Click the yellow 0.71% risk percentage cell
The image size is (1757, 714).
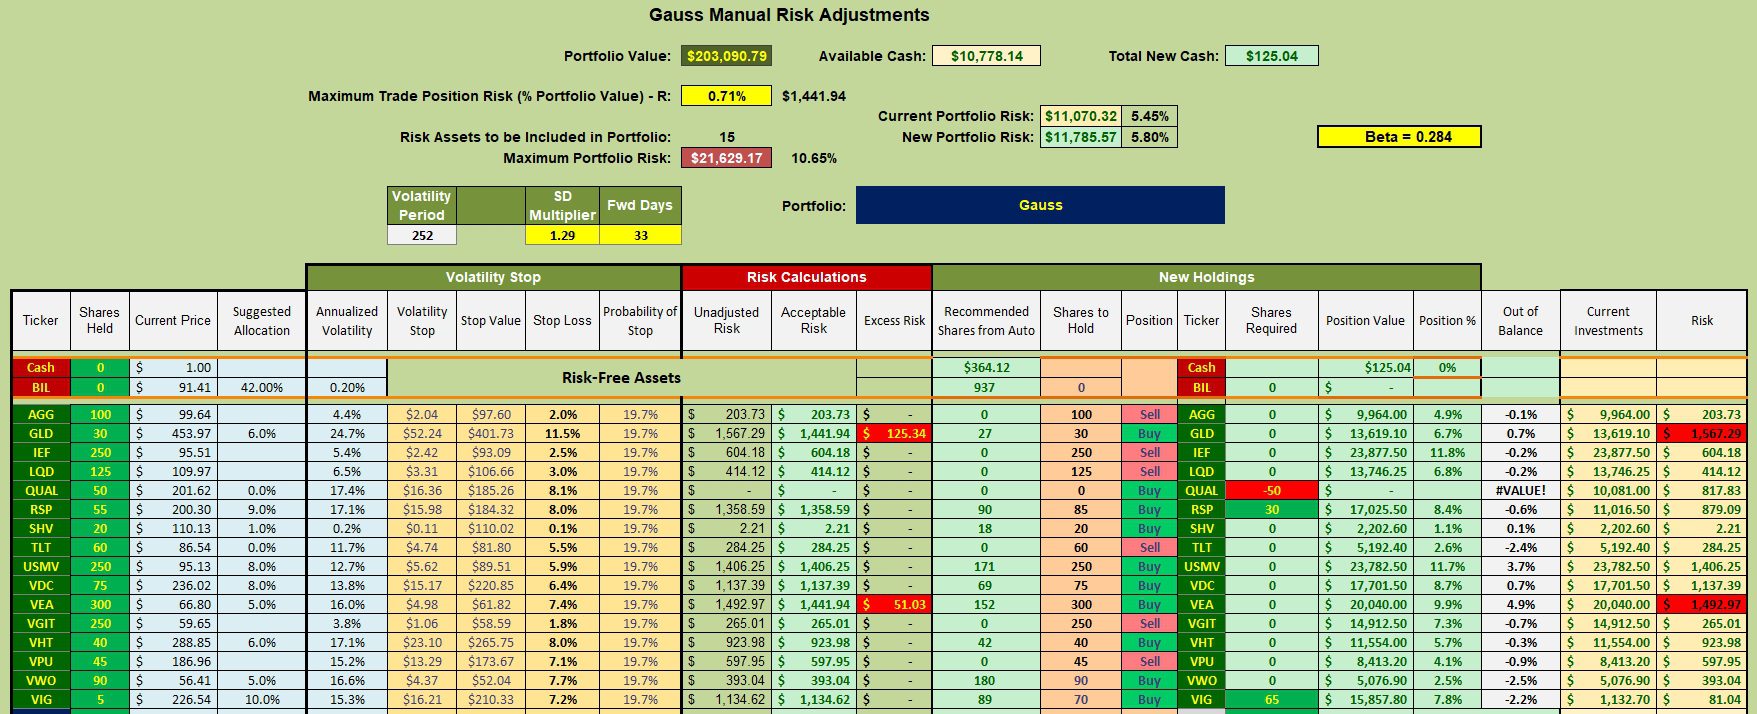726,96
